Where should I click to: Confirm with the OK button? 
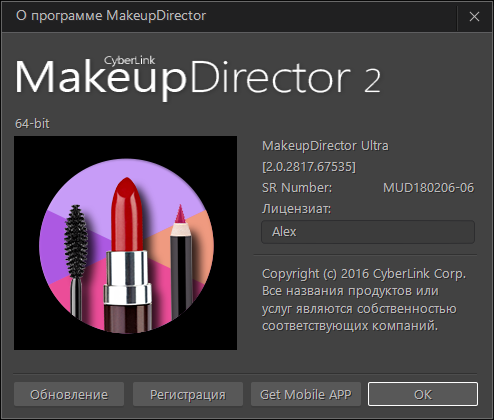coord(423,394)
